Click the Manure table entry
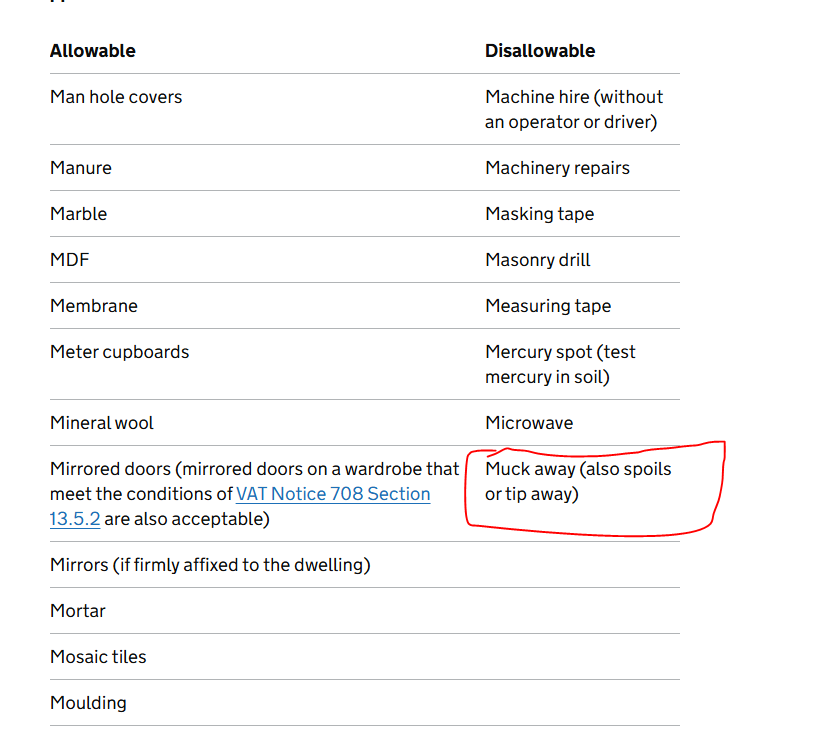824x756 pixels. coord(81,168)
